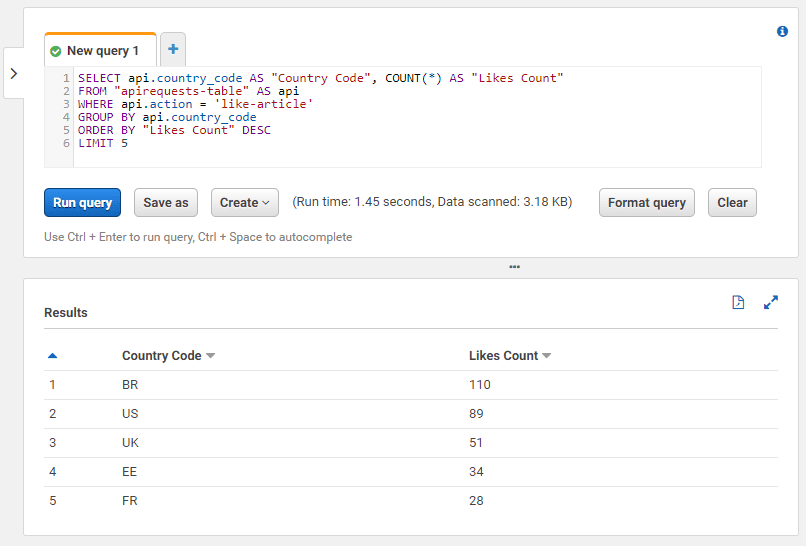Click the Run query button
This screenshot has height=546, width=806.
(82, 203)
